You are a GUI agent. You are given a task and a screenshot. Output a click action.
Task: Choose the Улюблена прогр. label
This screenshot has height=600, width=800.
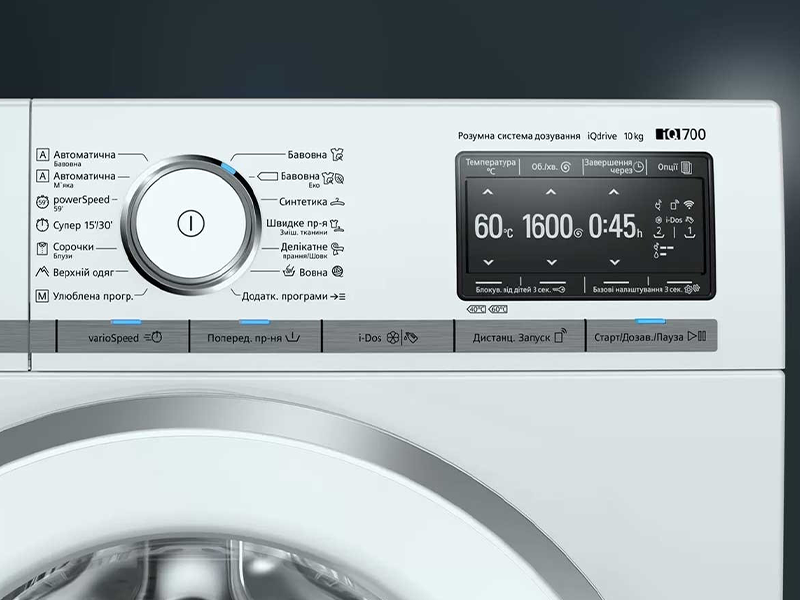pyautogui.click(x=93, y=296)
